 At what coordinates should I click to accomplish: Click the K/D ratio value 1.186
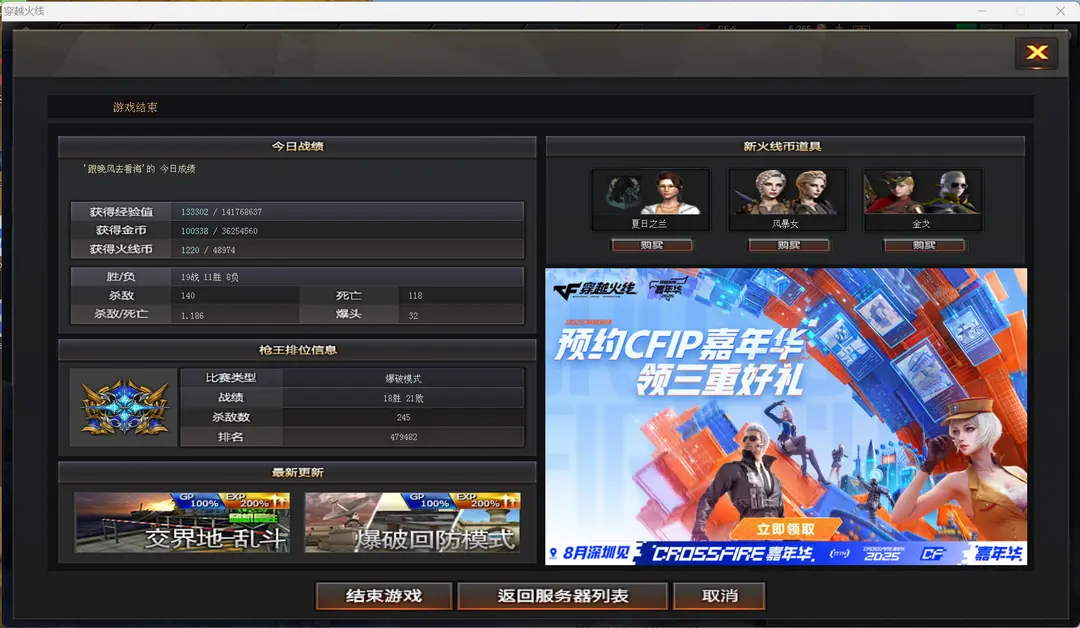(x=192, y=315)
